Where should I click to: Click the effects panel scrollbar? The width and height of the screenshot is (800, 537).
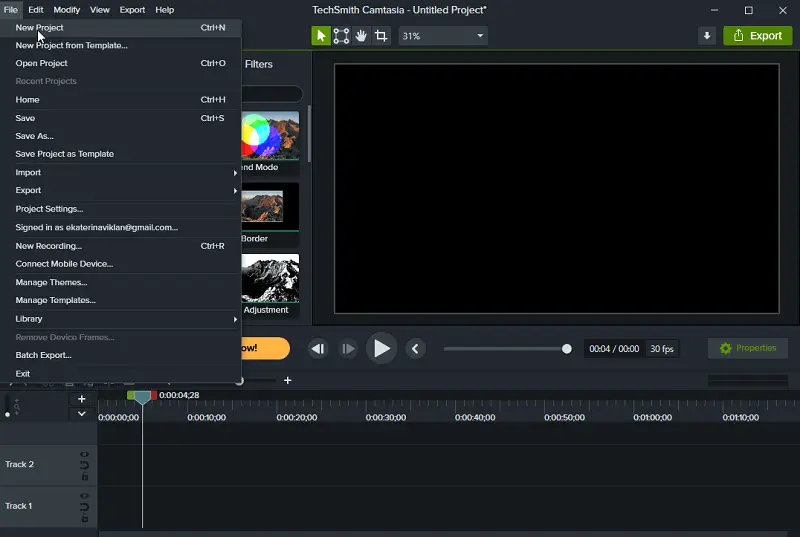[309, 134]
